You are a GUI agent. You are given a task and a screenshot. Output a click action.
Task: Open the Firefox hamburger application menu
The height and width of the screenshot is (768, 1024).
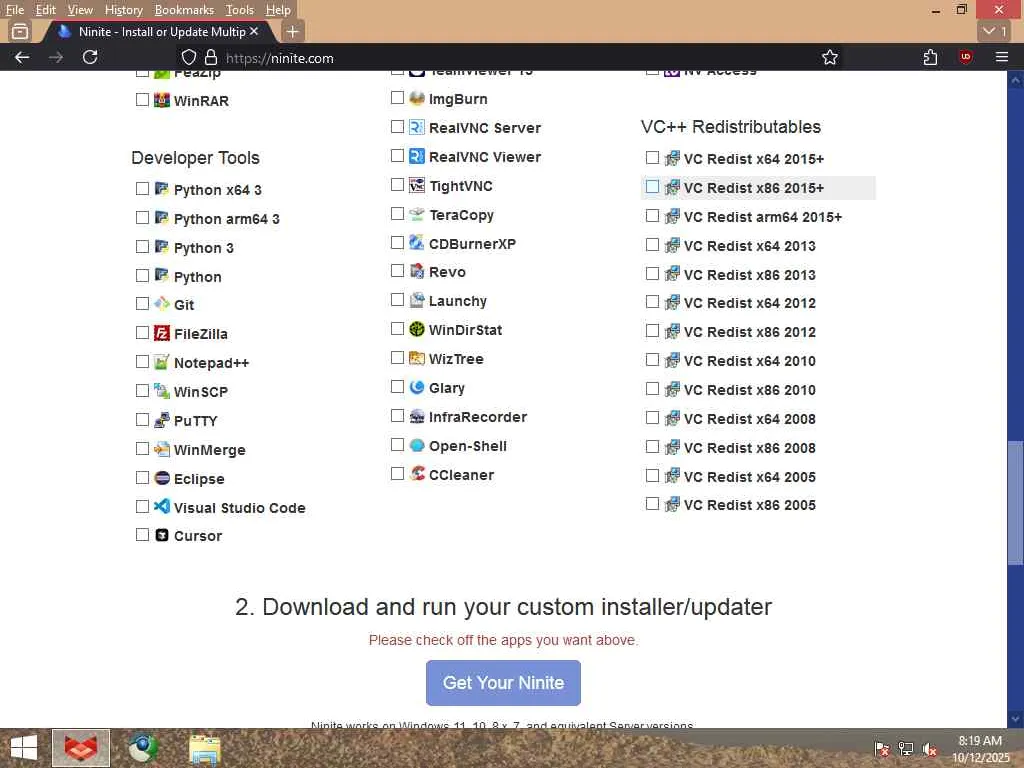[1001, 57]
